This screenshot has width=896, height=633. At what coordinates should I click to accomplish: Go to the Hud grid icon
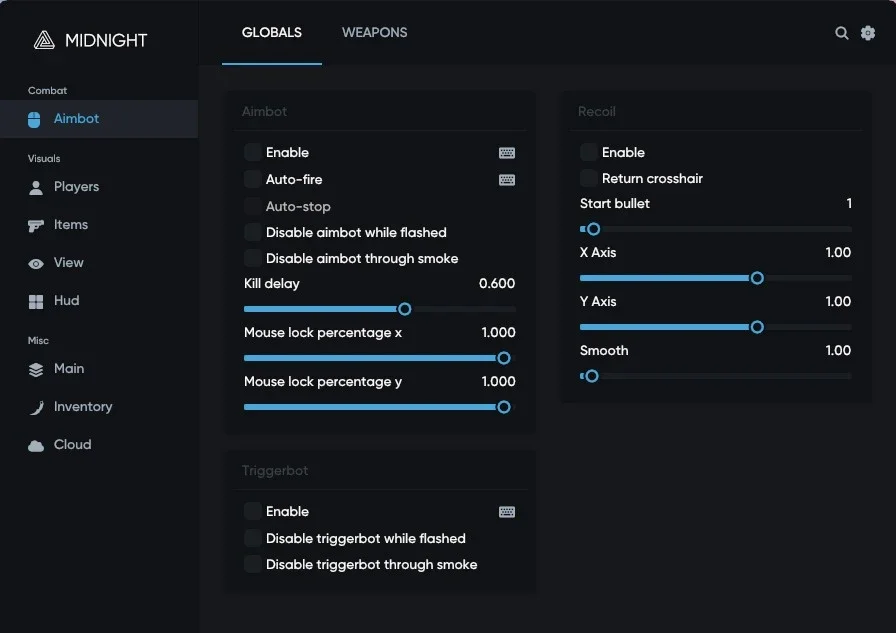pos(35,302)
